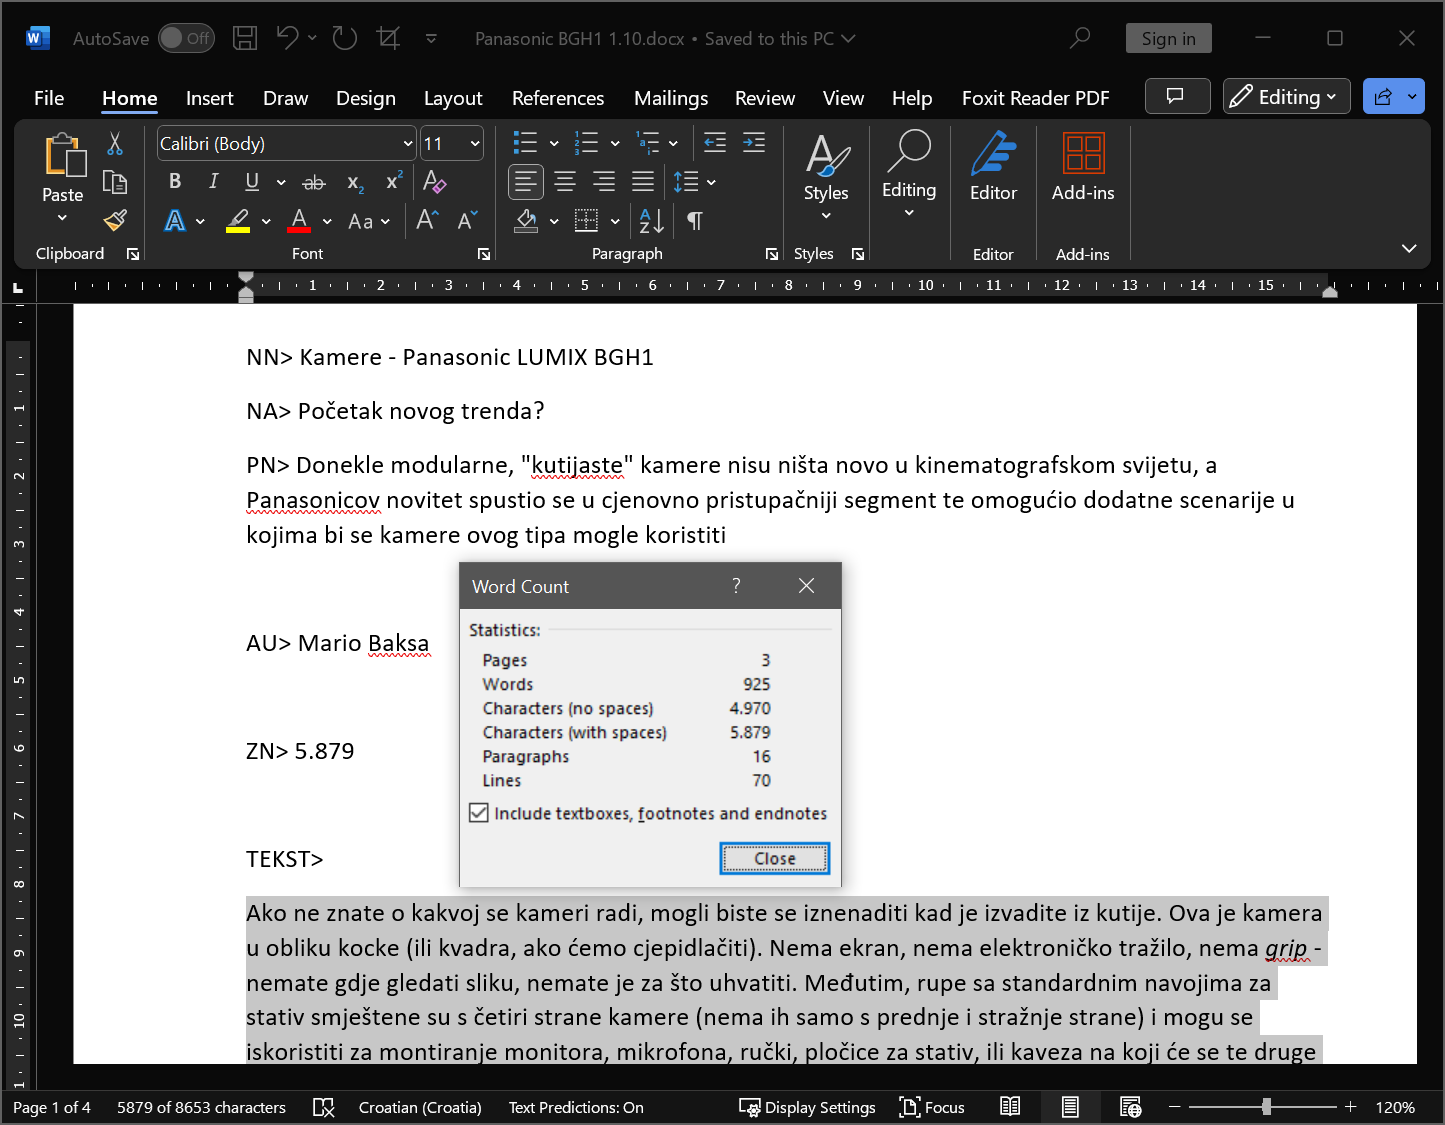Increase font size button
1445x1125 pixels.
[x=427, y=220]
